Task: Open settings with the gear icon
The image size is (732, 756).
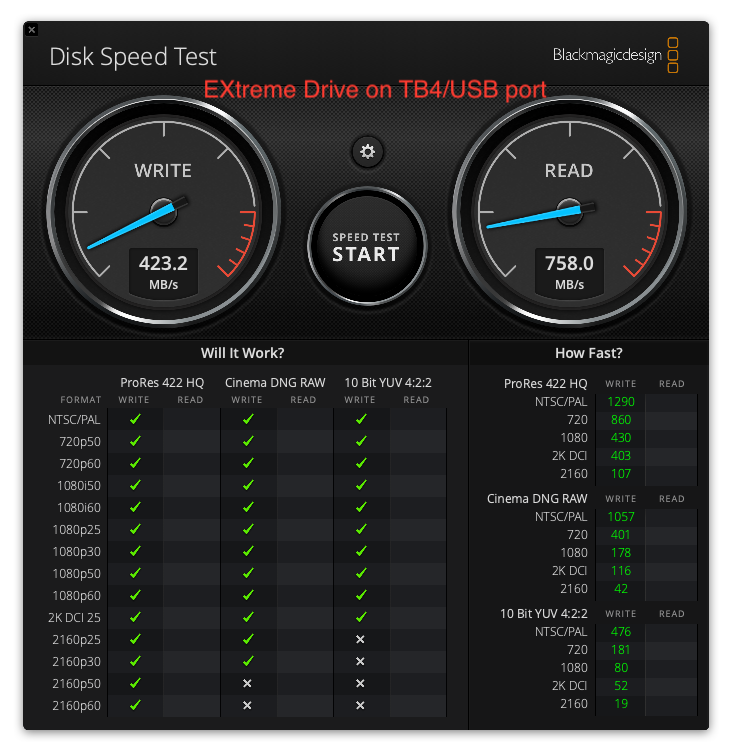Action: [x=367, y=151]
